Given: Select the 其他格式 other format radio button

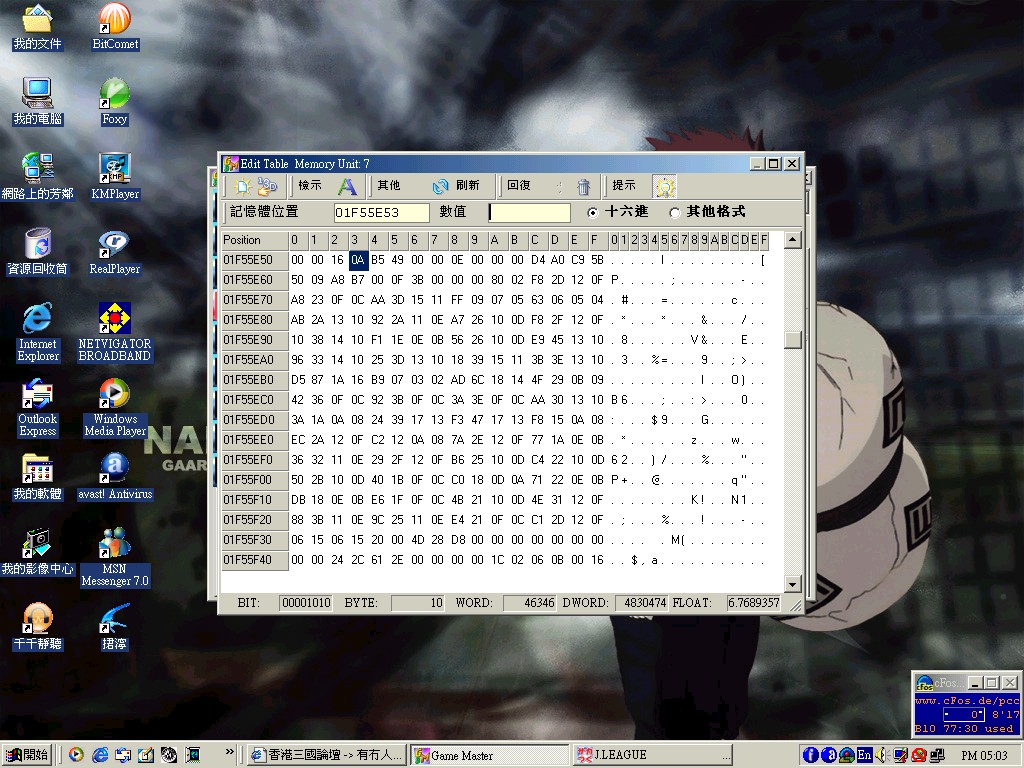Looking at the screenshot, I should (x=675, y=212).
